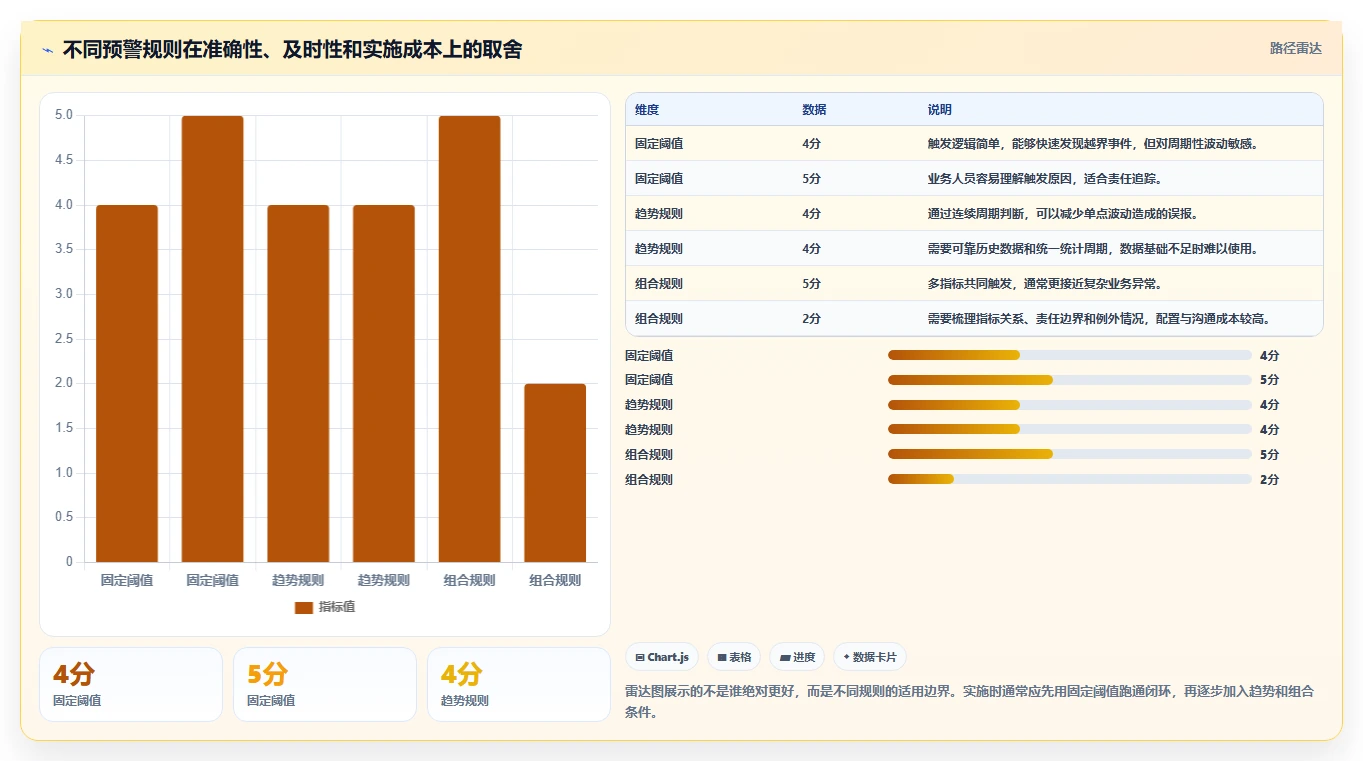Click the 路径雷达 label in the header

pyautogui.click(x=1295, y=48)
